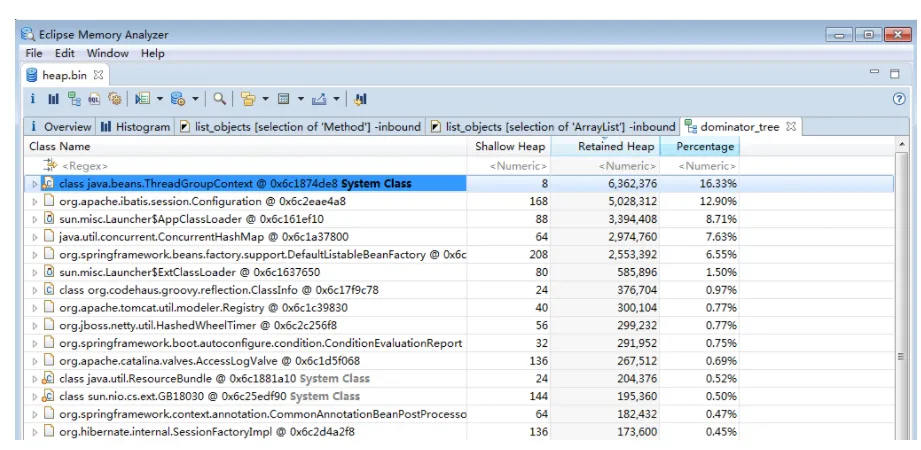Click the scrollbar up arrow

[x=900, y=144]
